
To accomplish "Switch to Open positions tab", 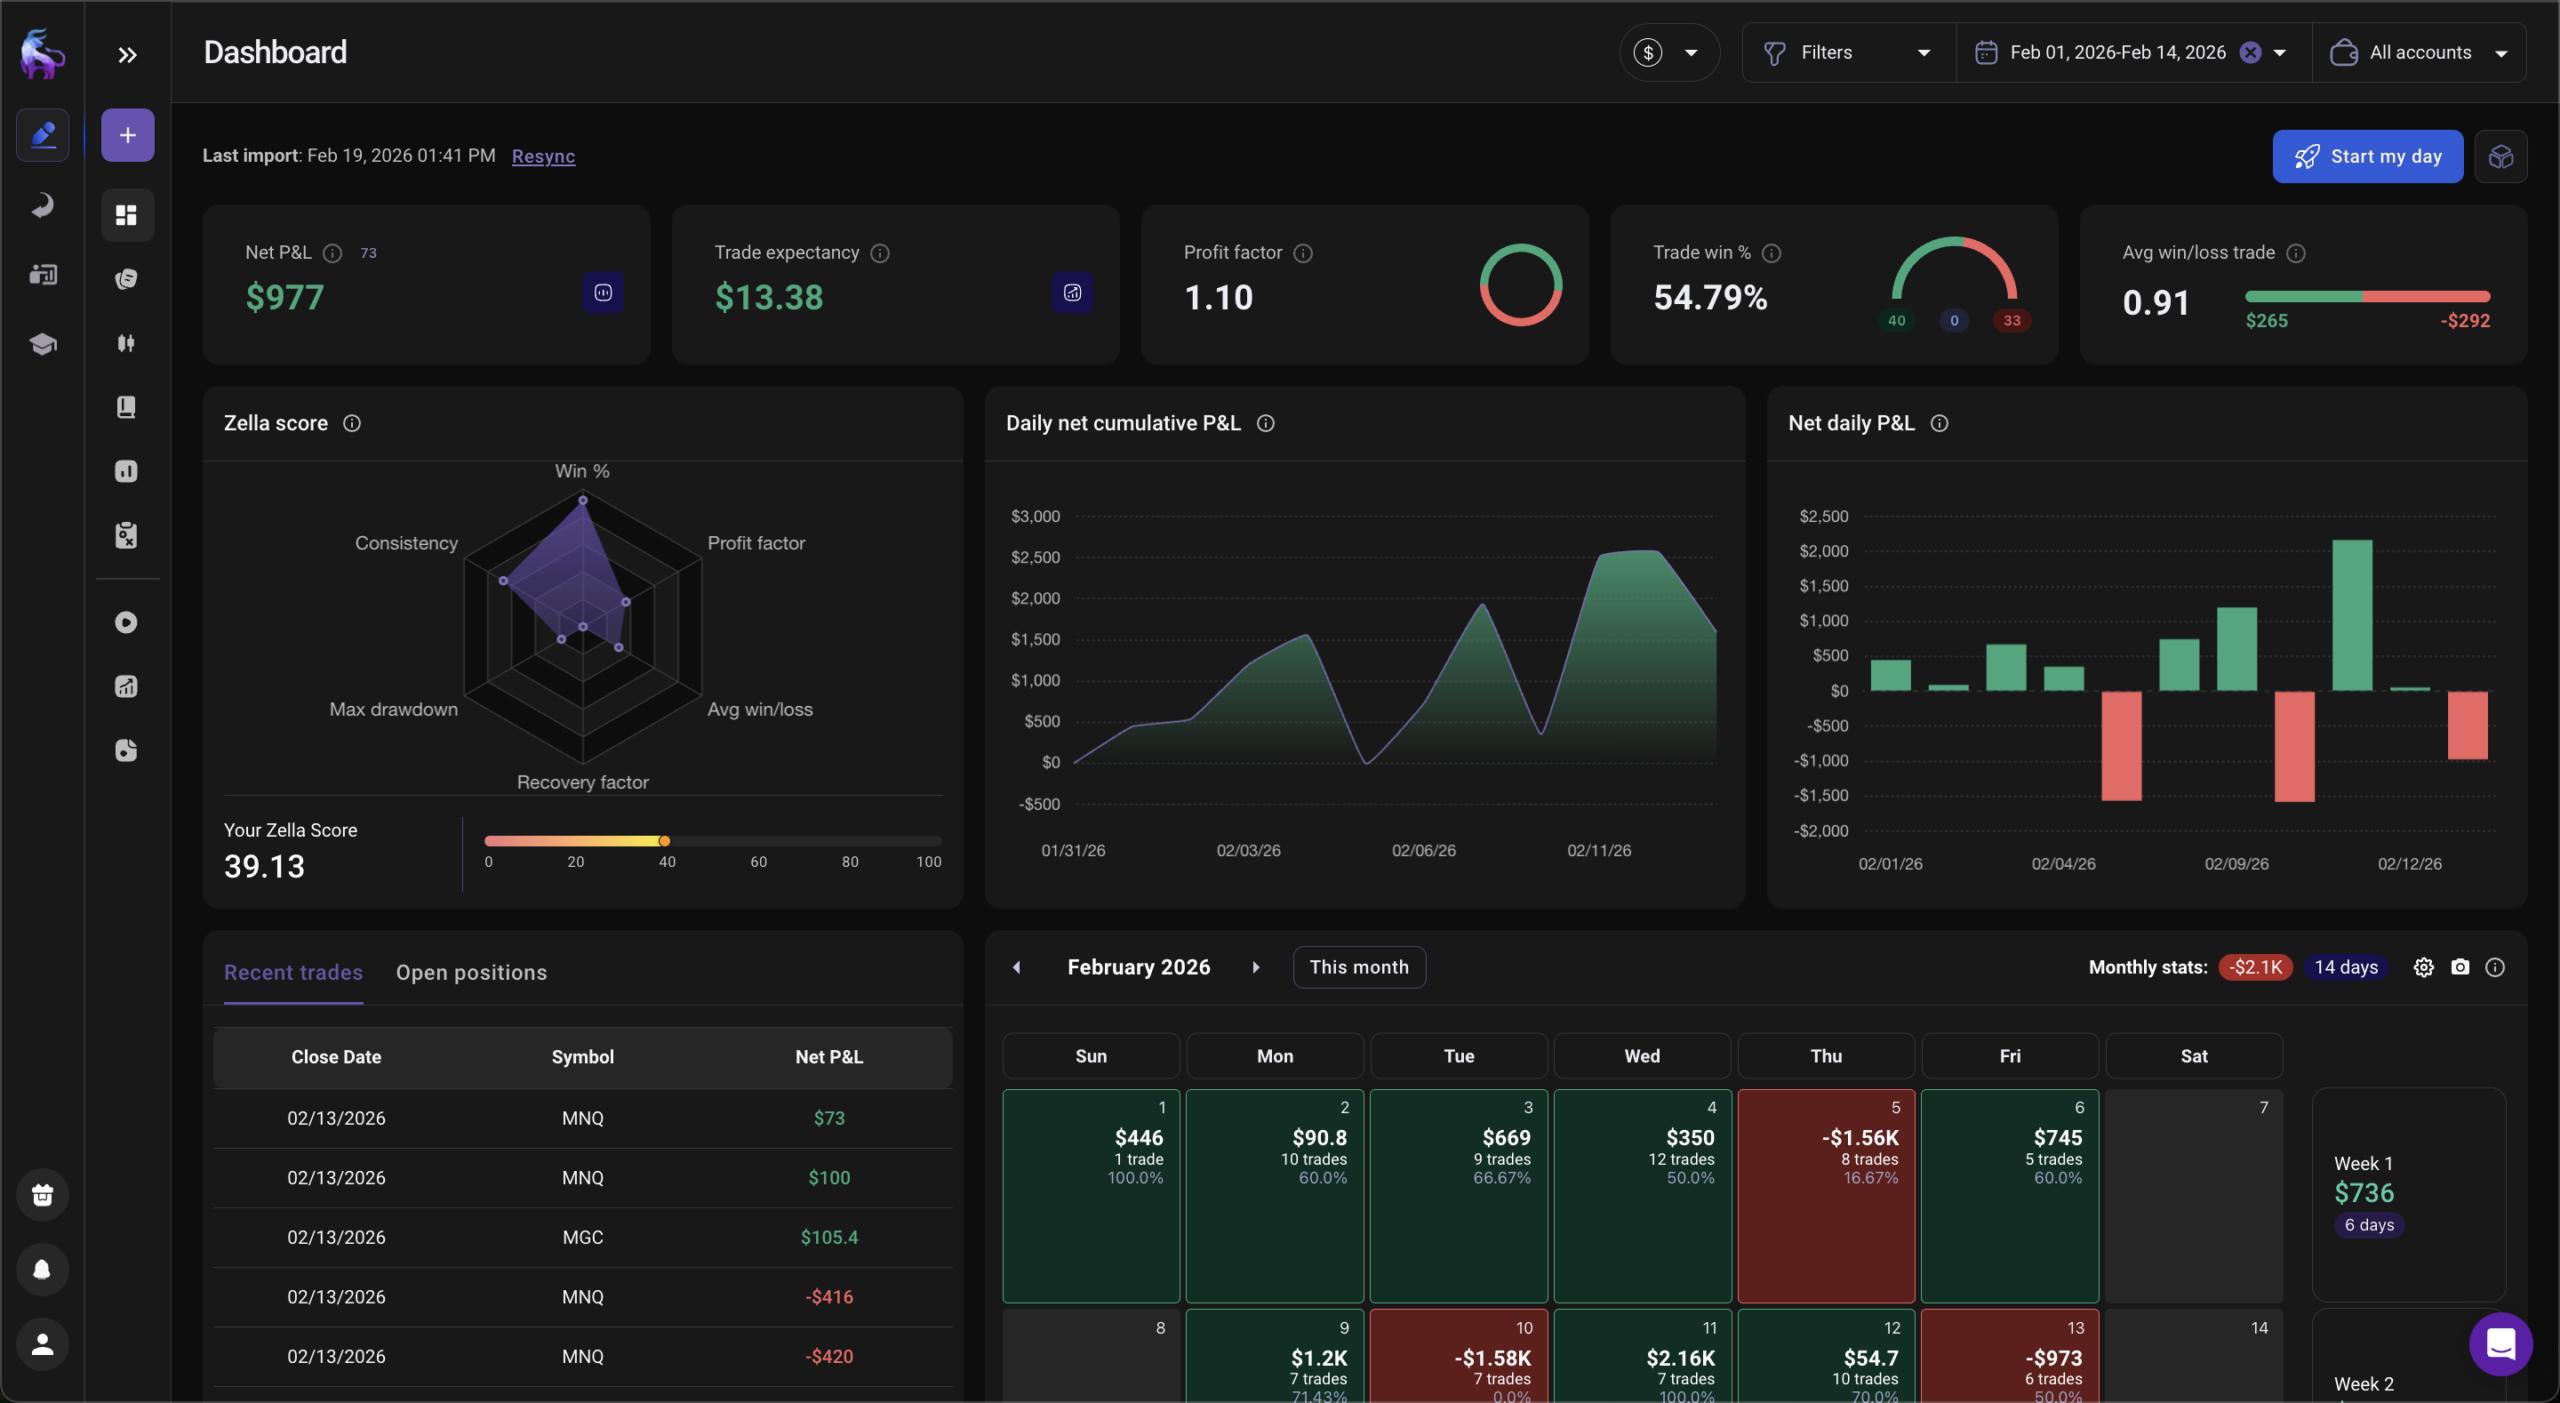I will click(x=471, y=972).
